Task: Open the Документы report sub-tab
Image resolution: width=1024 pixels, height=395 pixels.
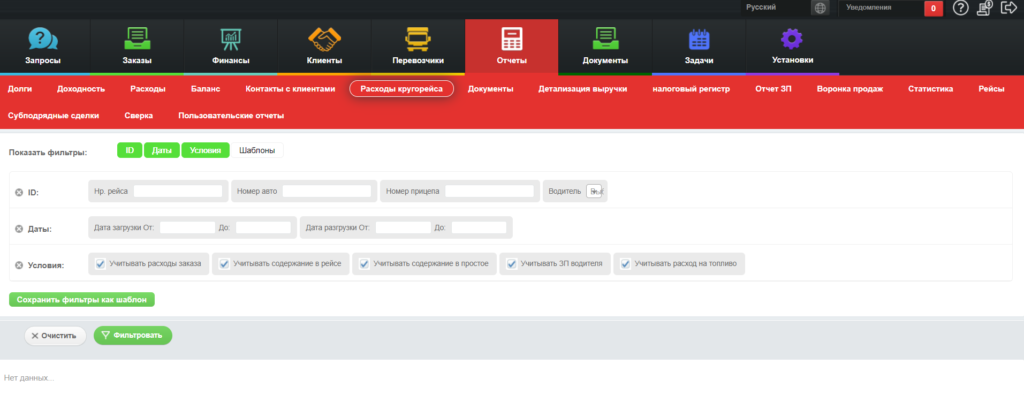Action: (x=490, y=89)
